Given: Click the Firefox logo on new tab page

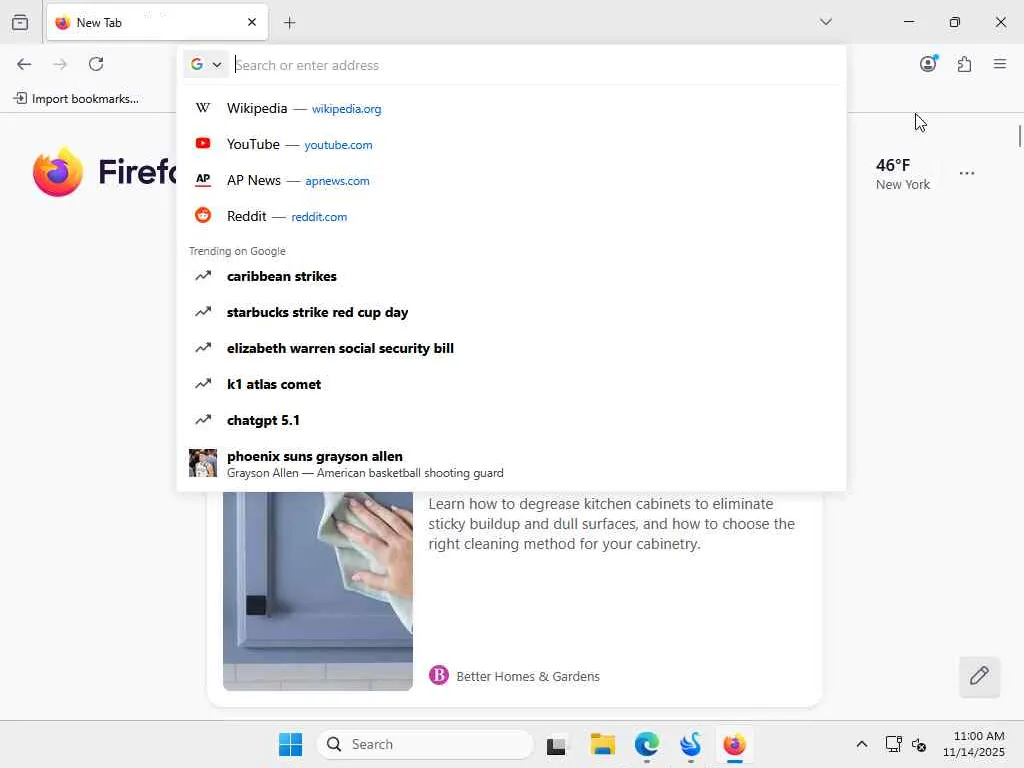Looking at the screenshot, I should coord(58,172).
